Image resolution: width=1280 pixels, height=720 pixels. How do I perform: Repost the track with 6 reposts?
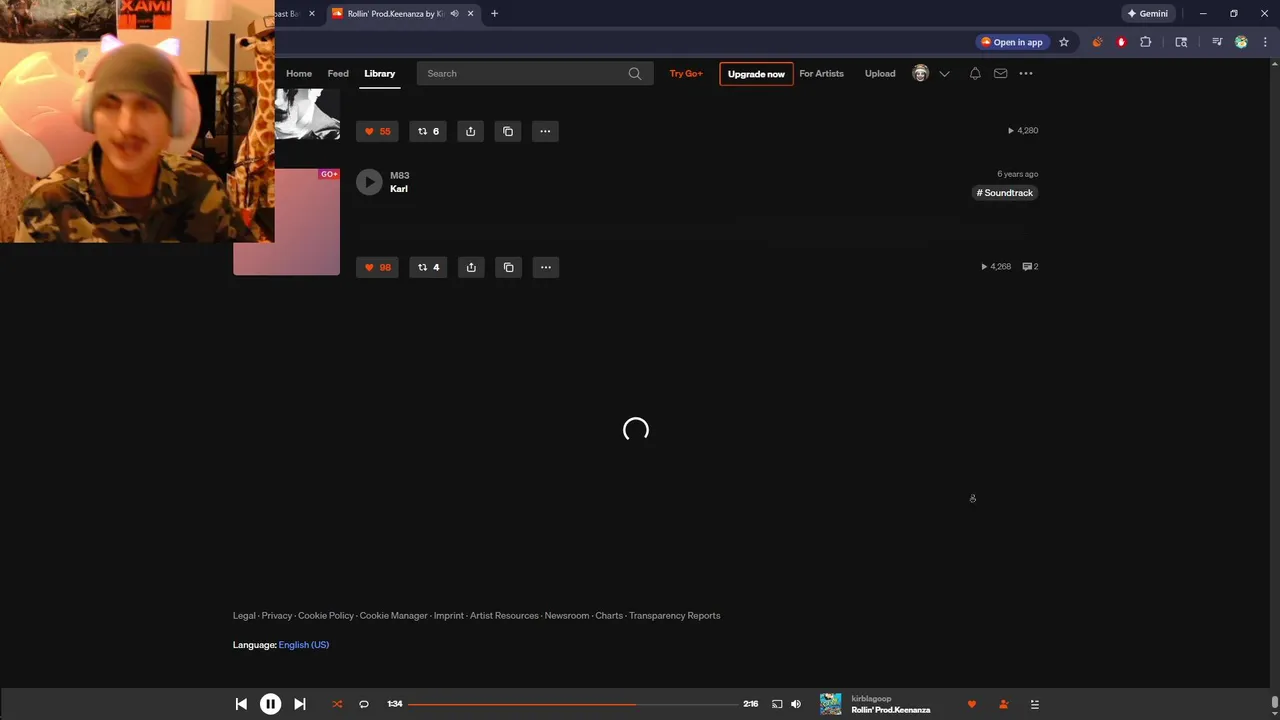coord(428,131)
